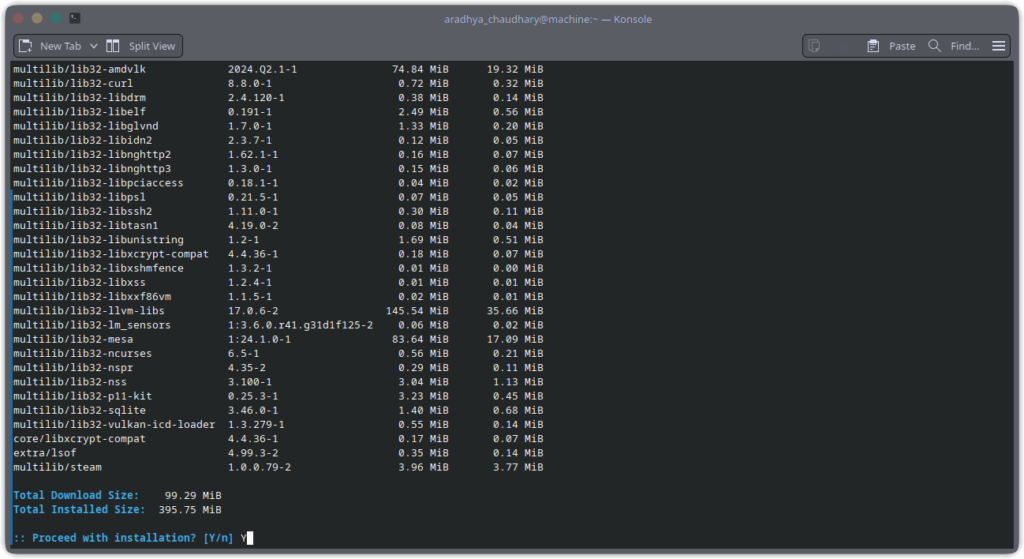The image size is (1024, 559).
Task: Select version '2024.Q2.1-1' text
Action: tap(262, 69)
